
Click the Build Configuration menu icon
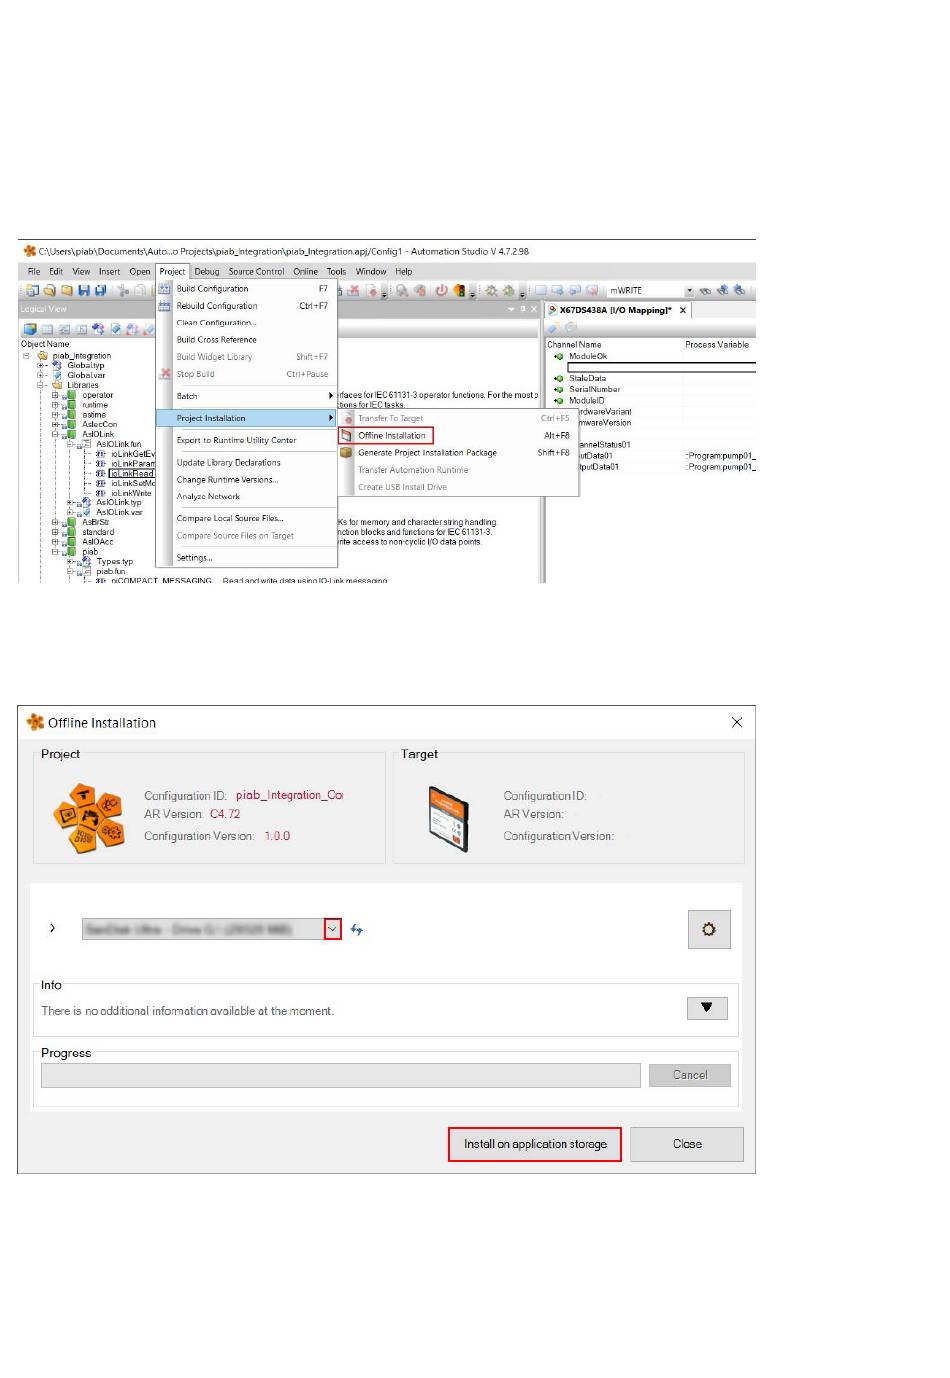click(164, 288)
